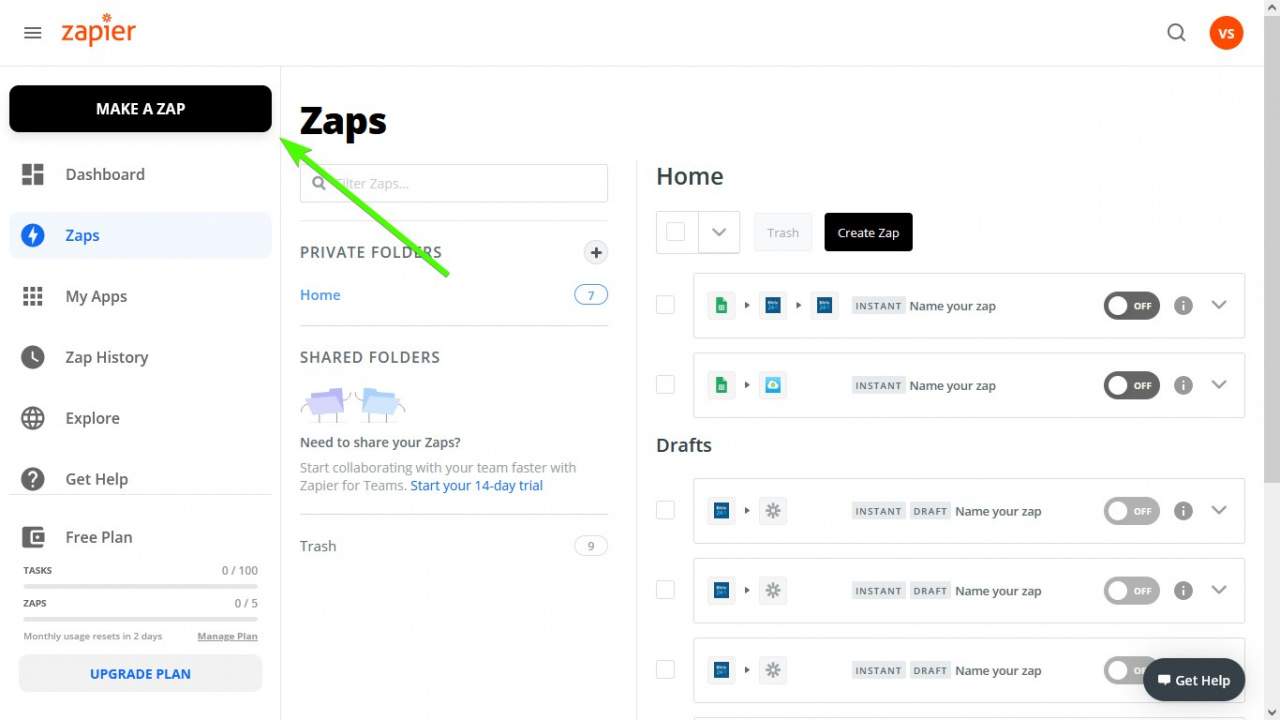
Task: Go to Dashboard in the sidebar
Action: tap(140, 174)
